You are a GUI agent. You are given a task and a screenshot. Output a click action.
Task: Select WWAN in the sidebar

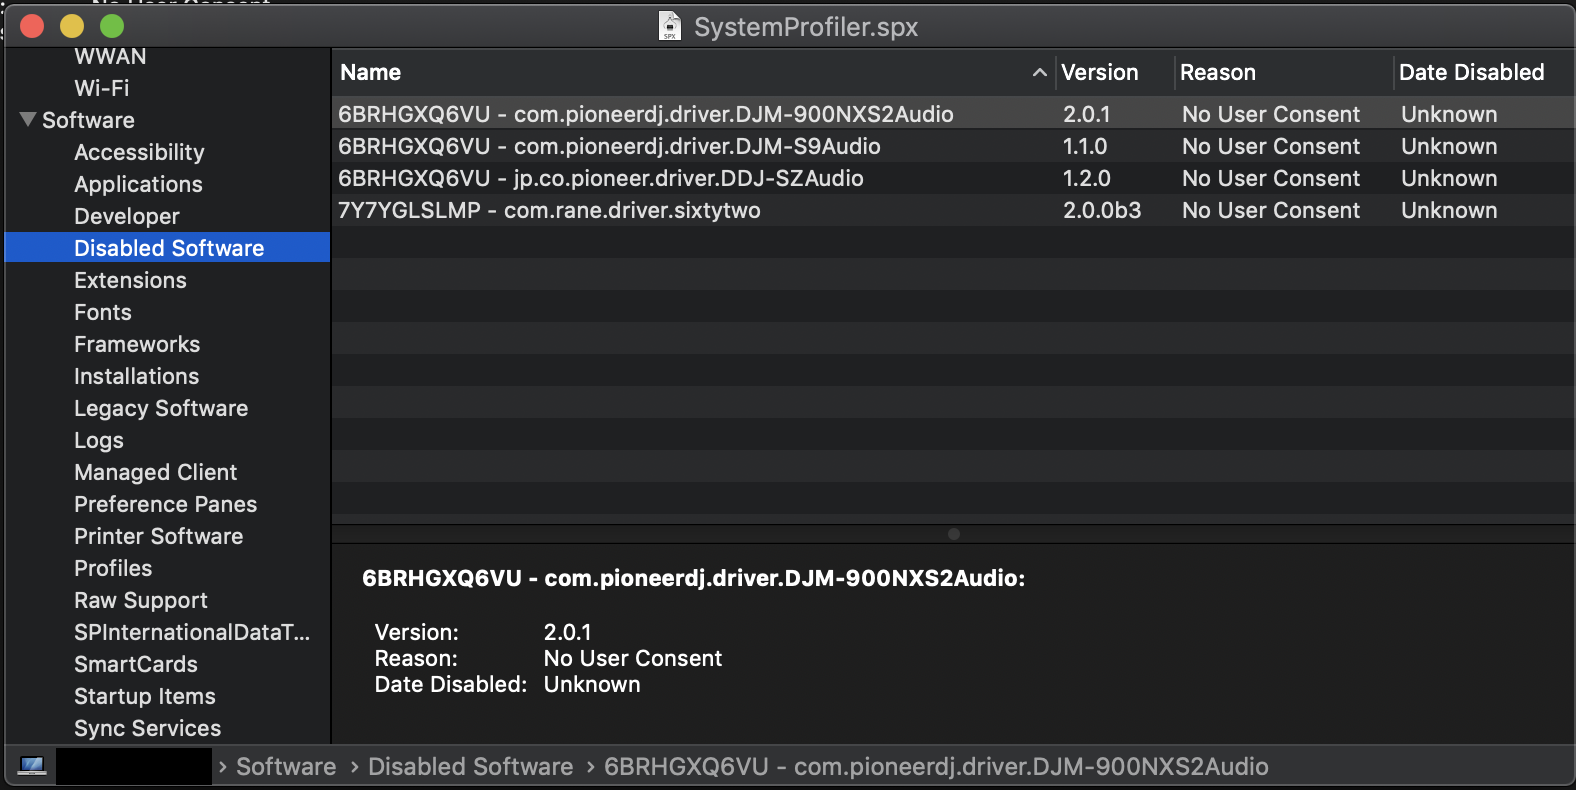click(110, 56)
